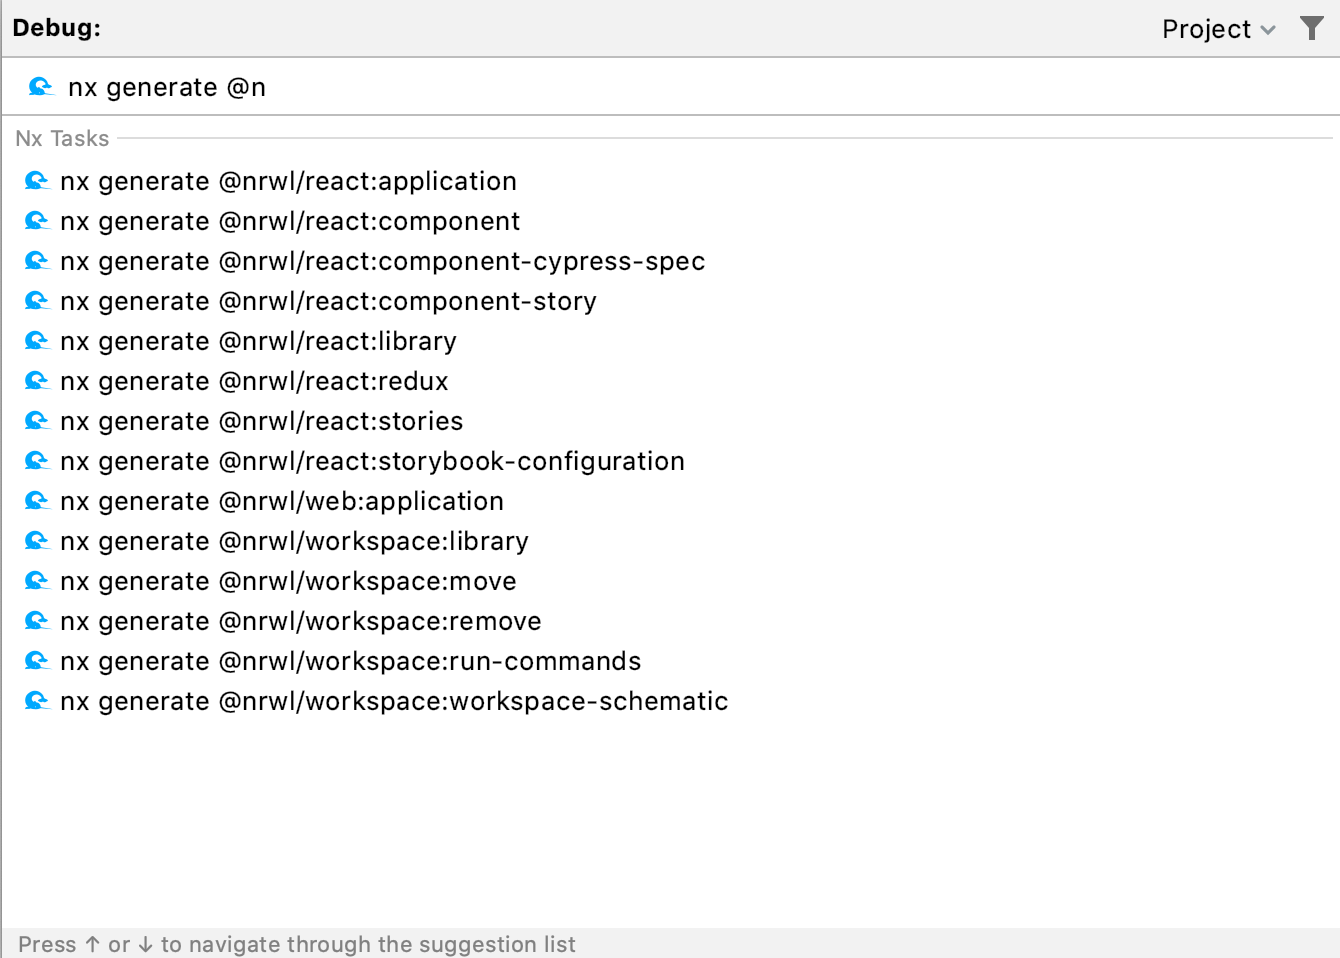The height and width of the screenshot is (958, 1340).
Task: Click the Nx wave icon in the search field
Action: [40, 87]
